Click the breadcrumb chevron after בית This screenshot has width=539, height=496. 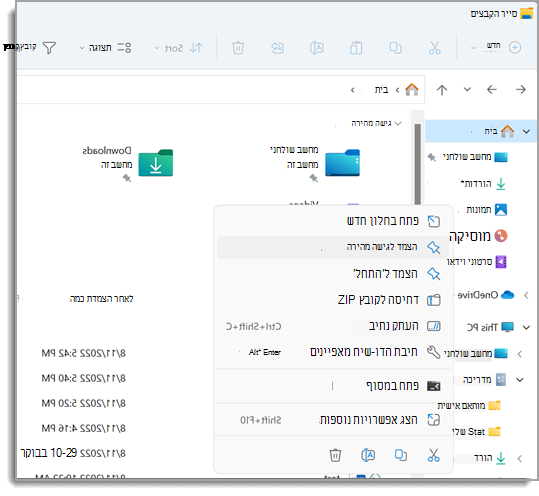point(353,90)
